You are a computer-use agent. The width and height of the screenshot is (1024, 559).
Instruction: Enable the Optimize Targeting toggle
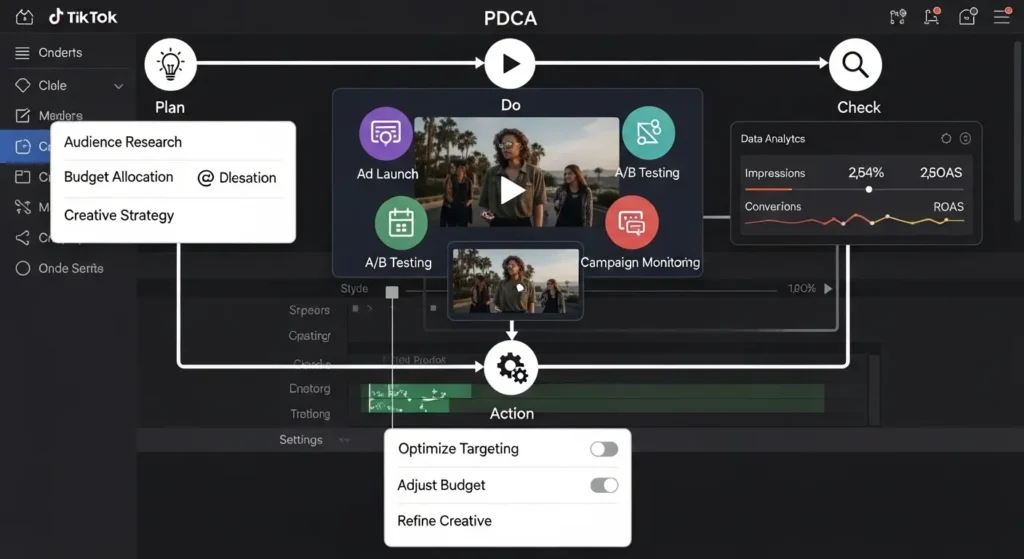click(x=604, y=449)
